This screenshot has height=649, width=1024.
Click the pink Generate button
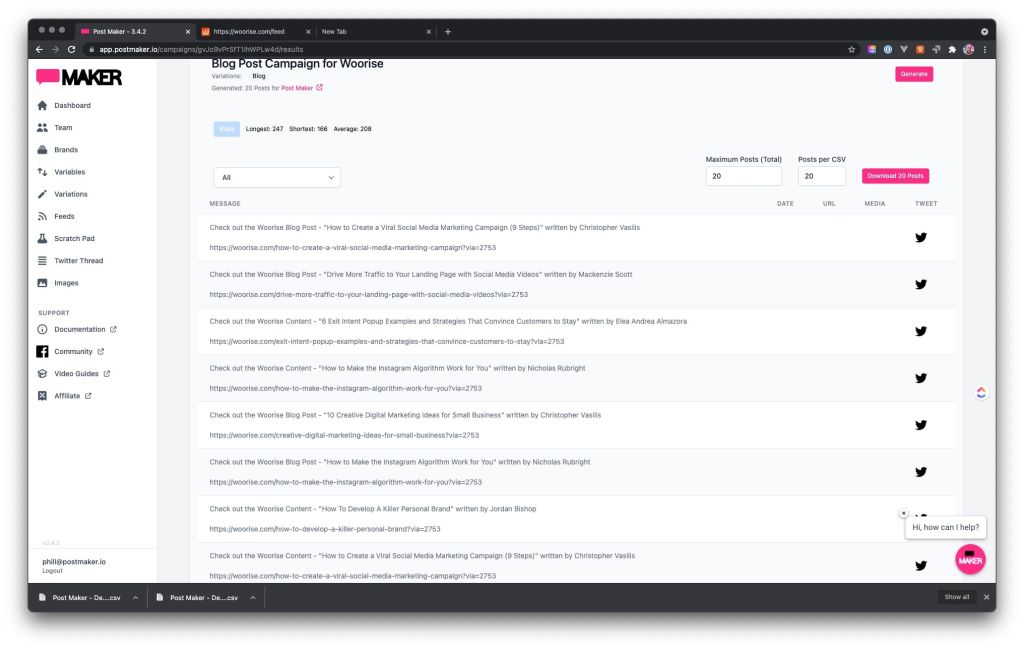tap(914, 74)
